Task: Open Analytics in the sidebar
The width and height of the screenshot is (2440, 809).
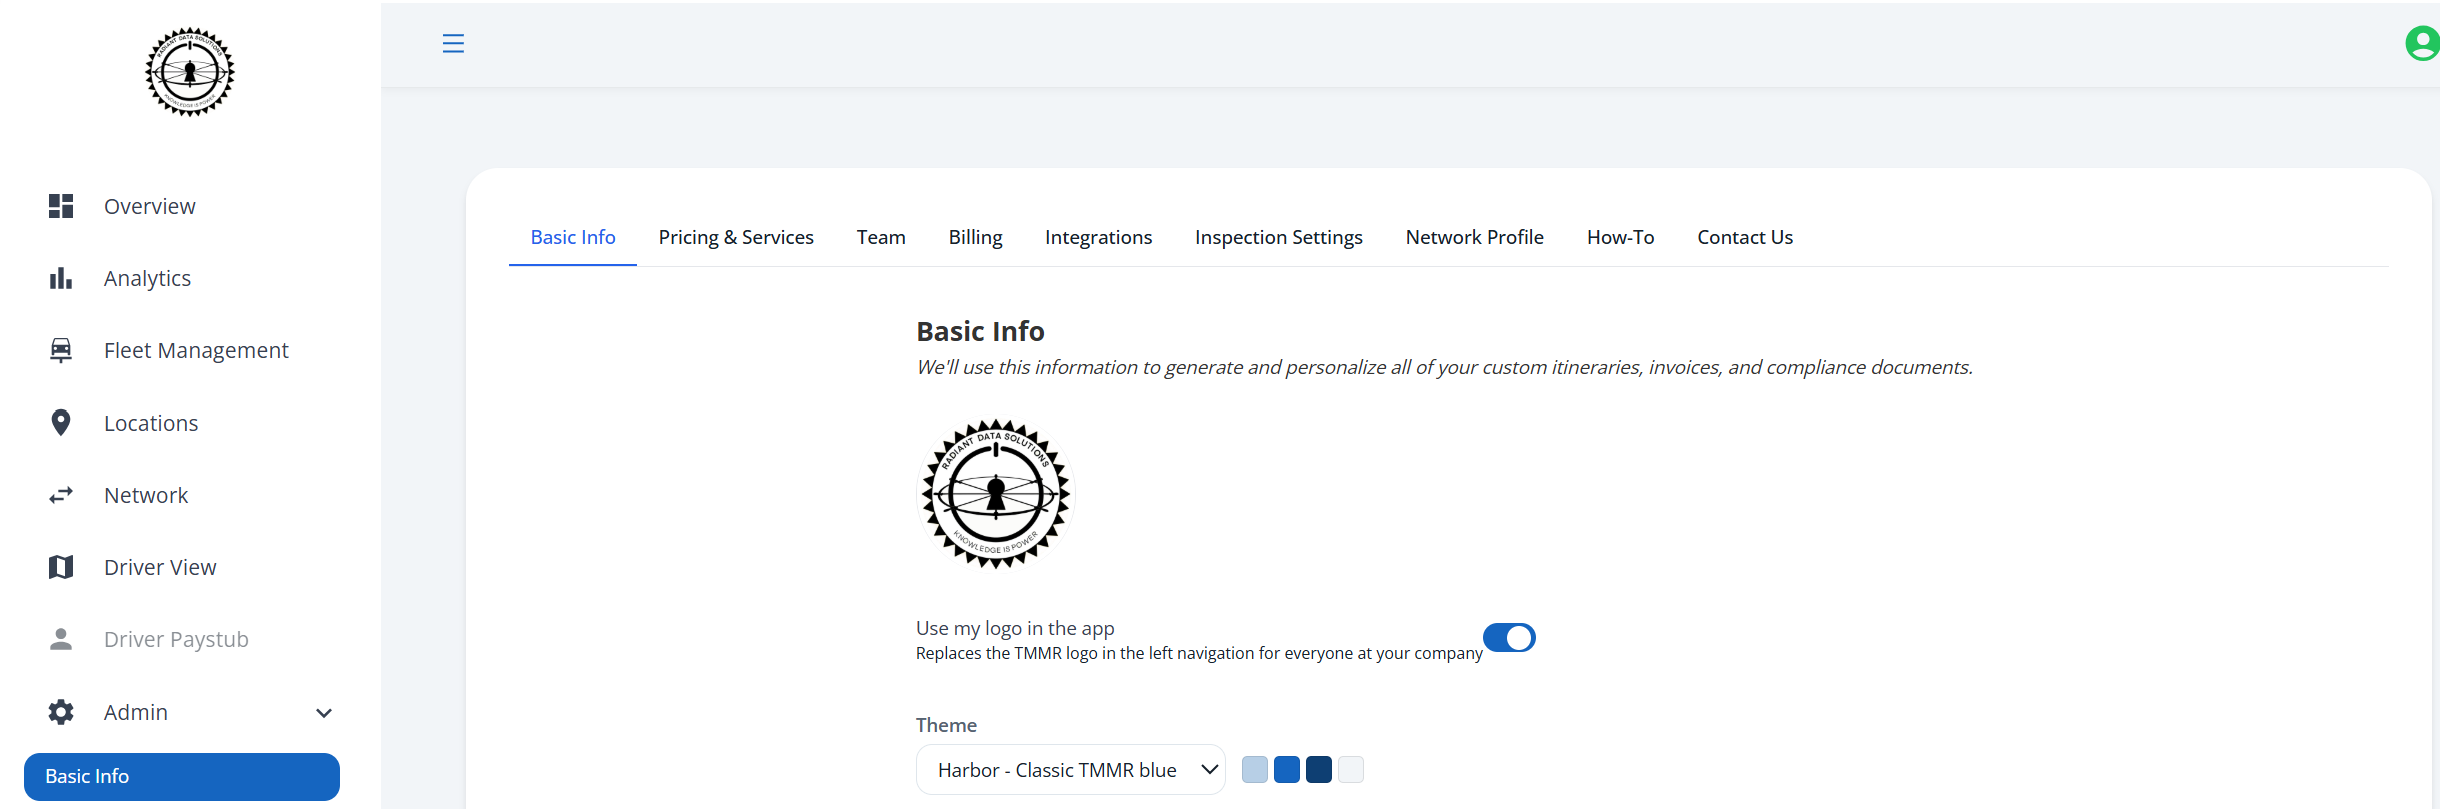Action: tap(147, 279)
